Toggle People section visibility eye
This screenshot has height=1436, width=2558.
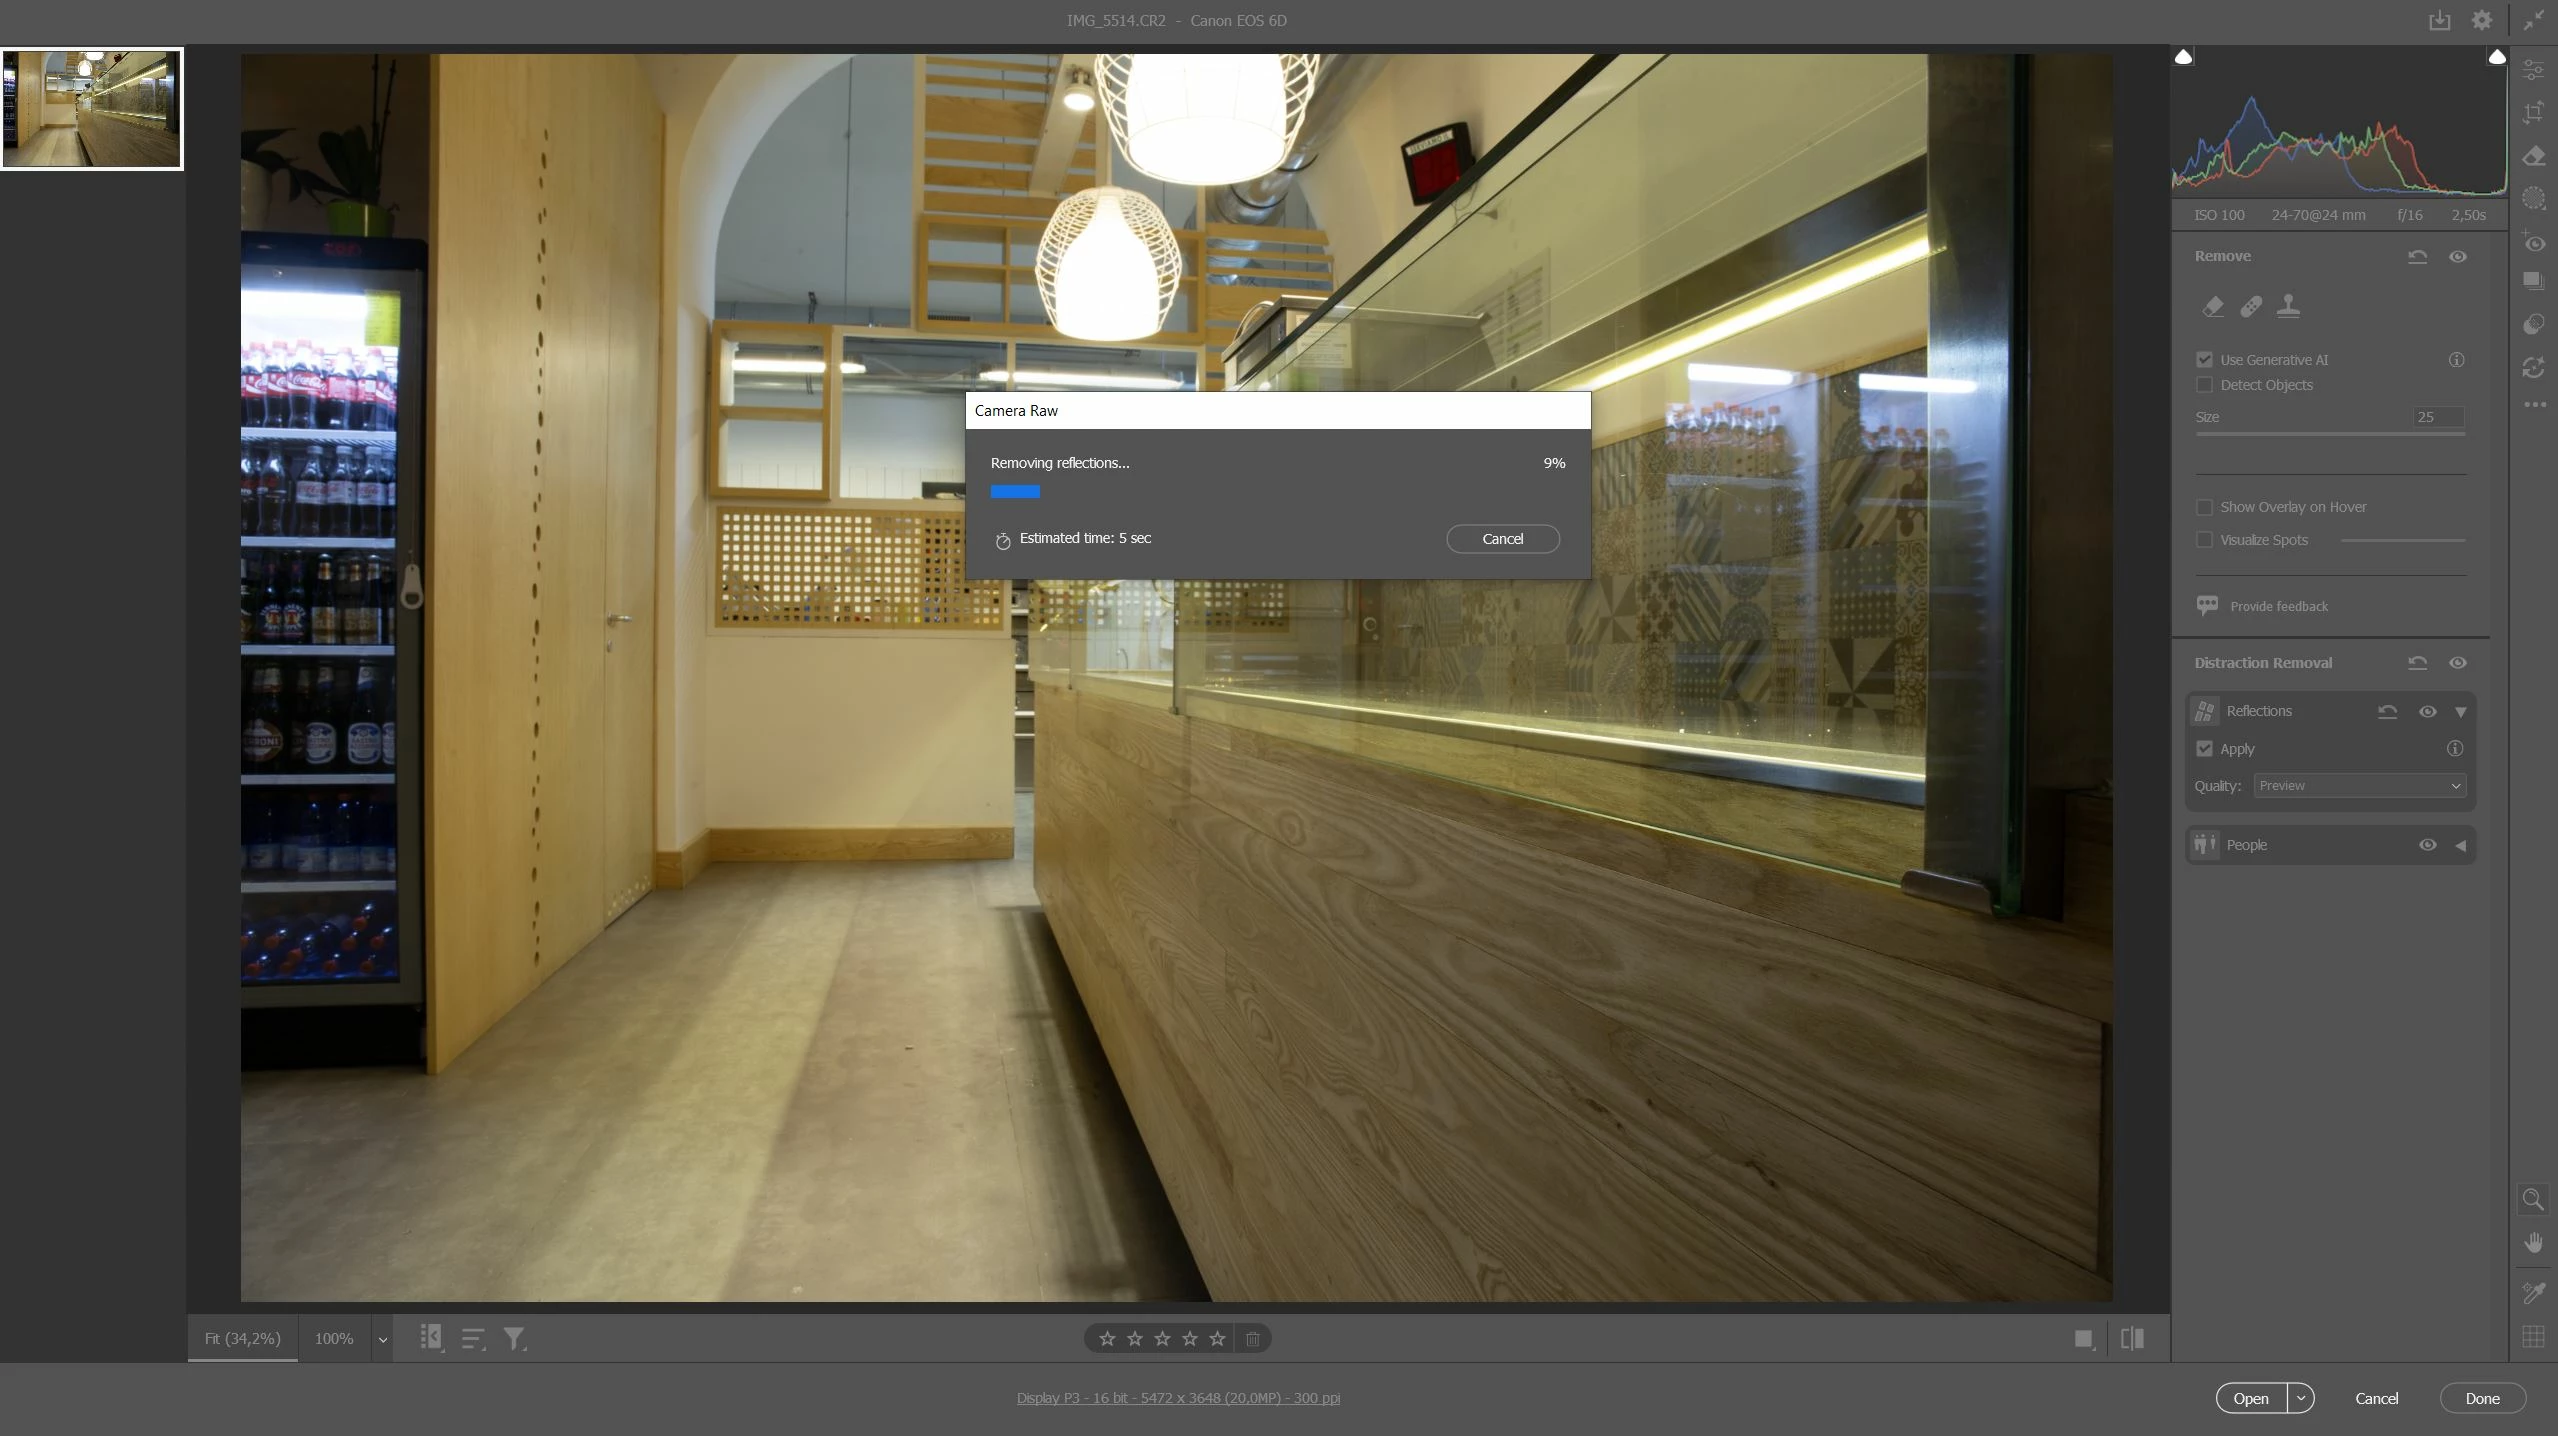click(2427, 845)
